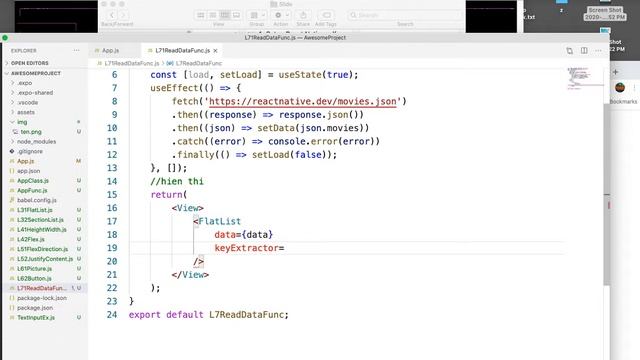Click the L7ReadDataFunc symbol breadcrumb
The width and height of the screenshot is (640, 360).
coord(198,63)
